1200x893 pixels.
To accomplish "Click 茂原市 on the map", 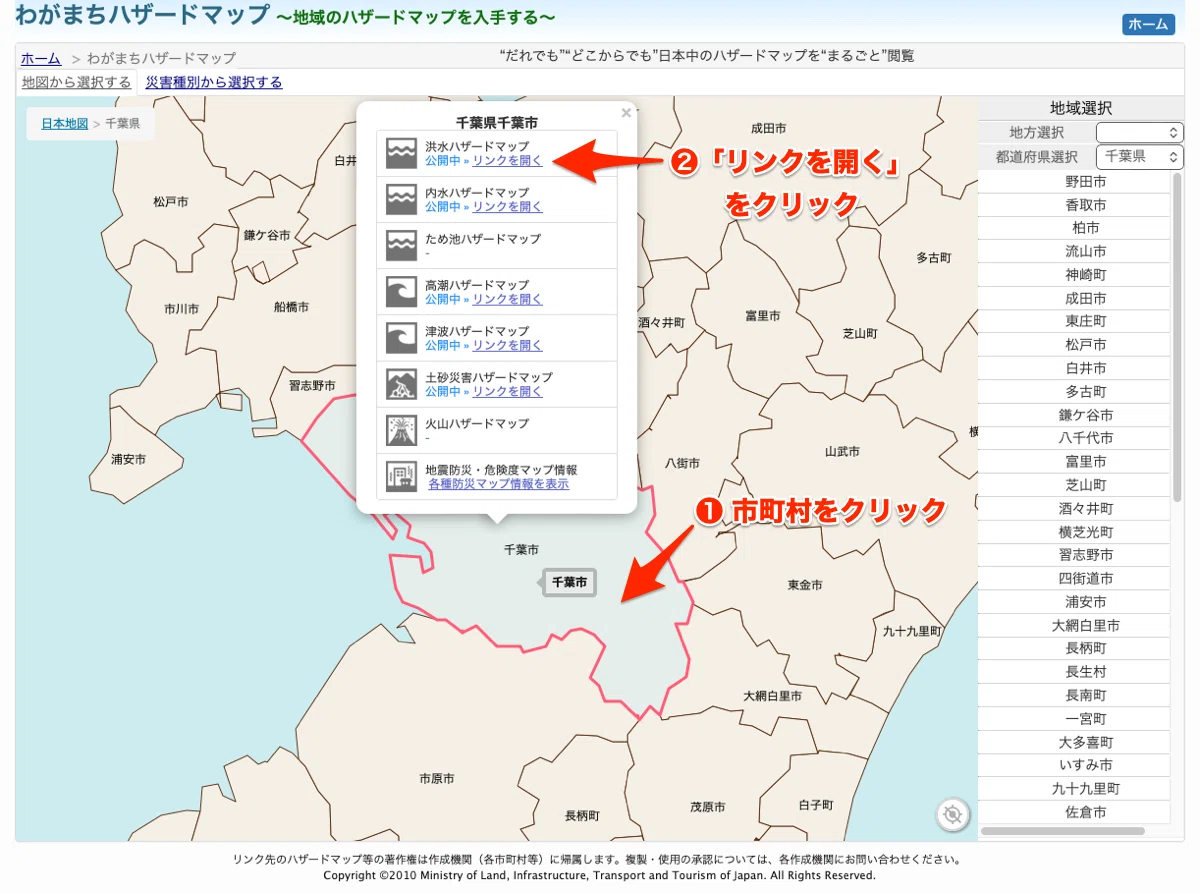I will 708,806.
